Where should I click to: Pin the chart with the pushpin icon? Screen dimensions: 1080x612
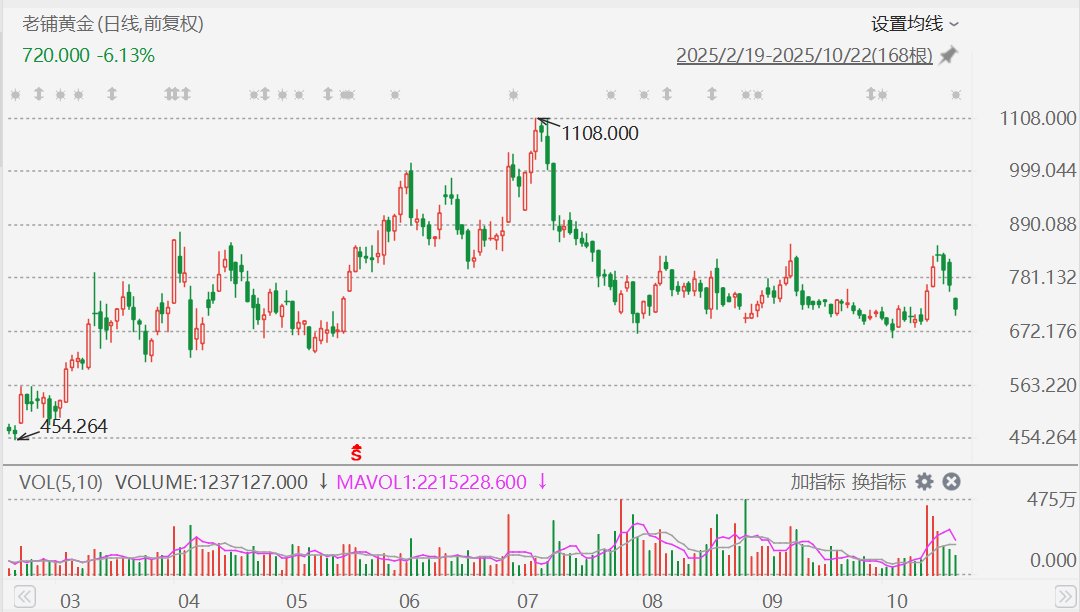click(948, 56)
